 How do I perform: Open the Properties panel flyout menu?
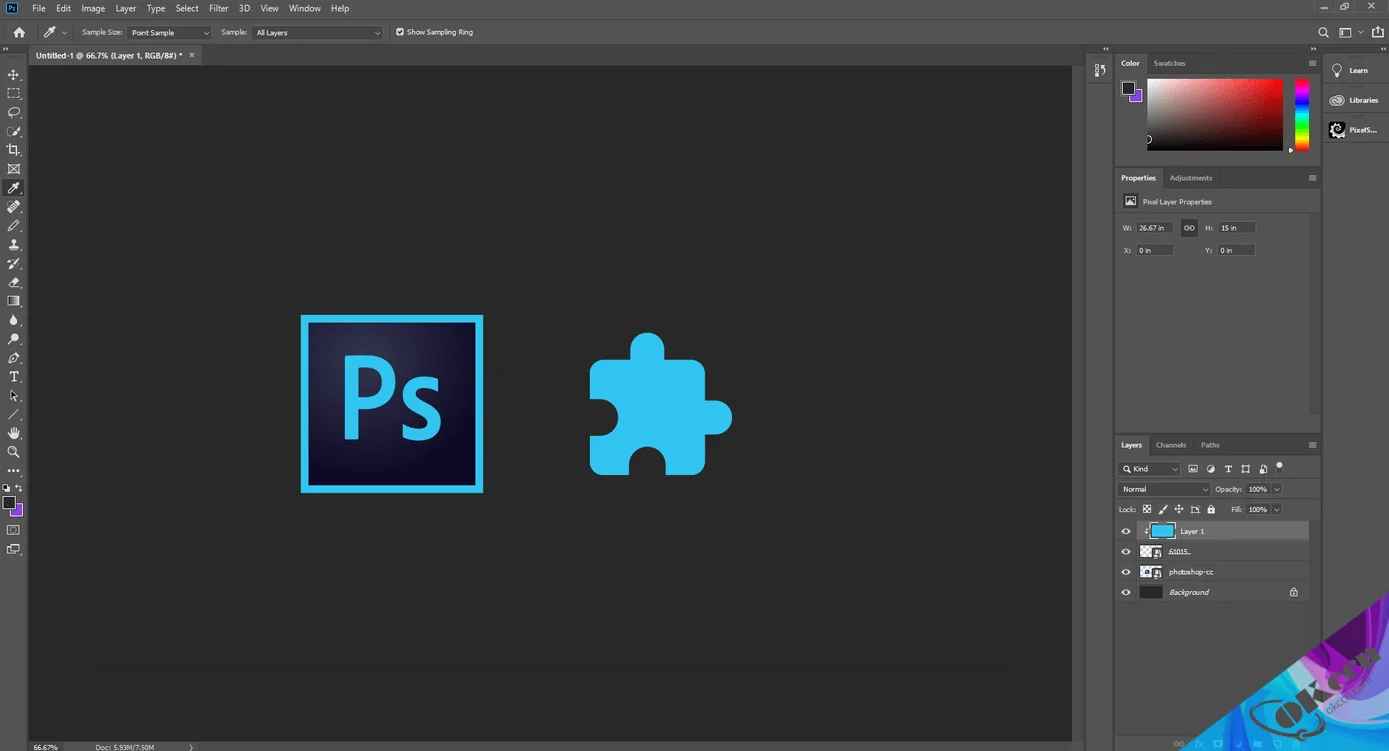(x=1312, y=178)
